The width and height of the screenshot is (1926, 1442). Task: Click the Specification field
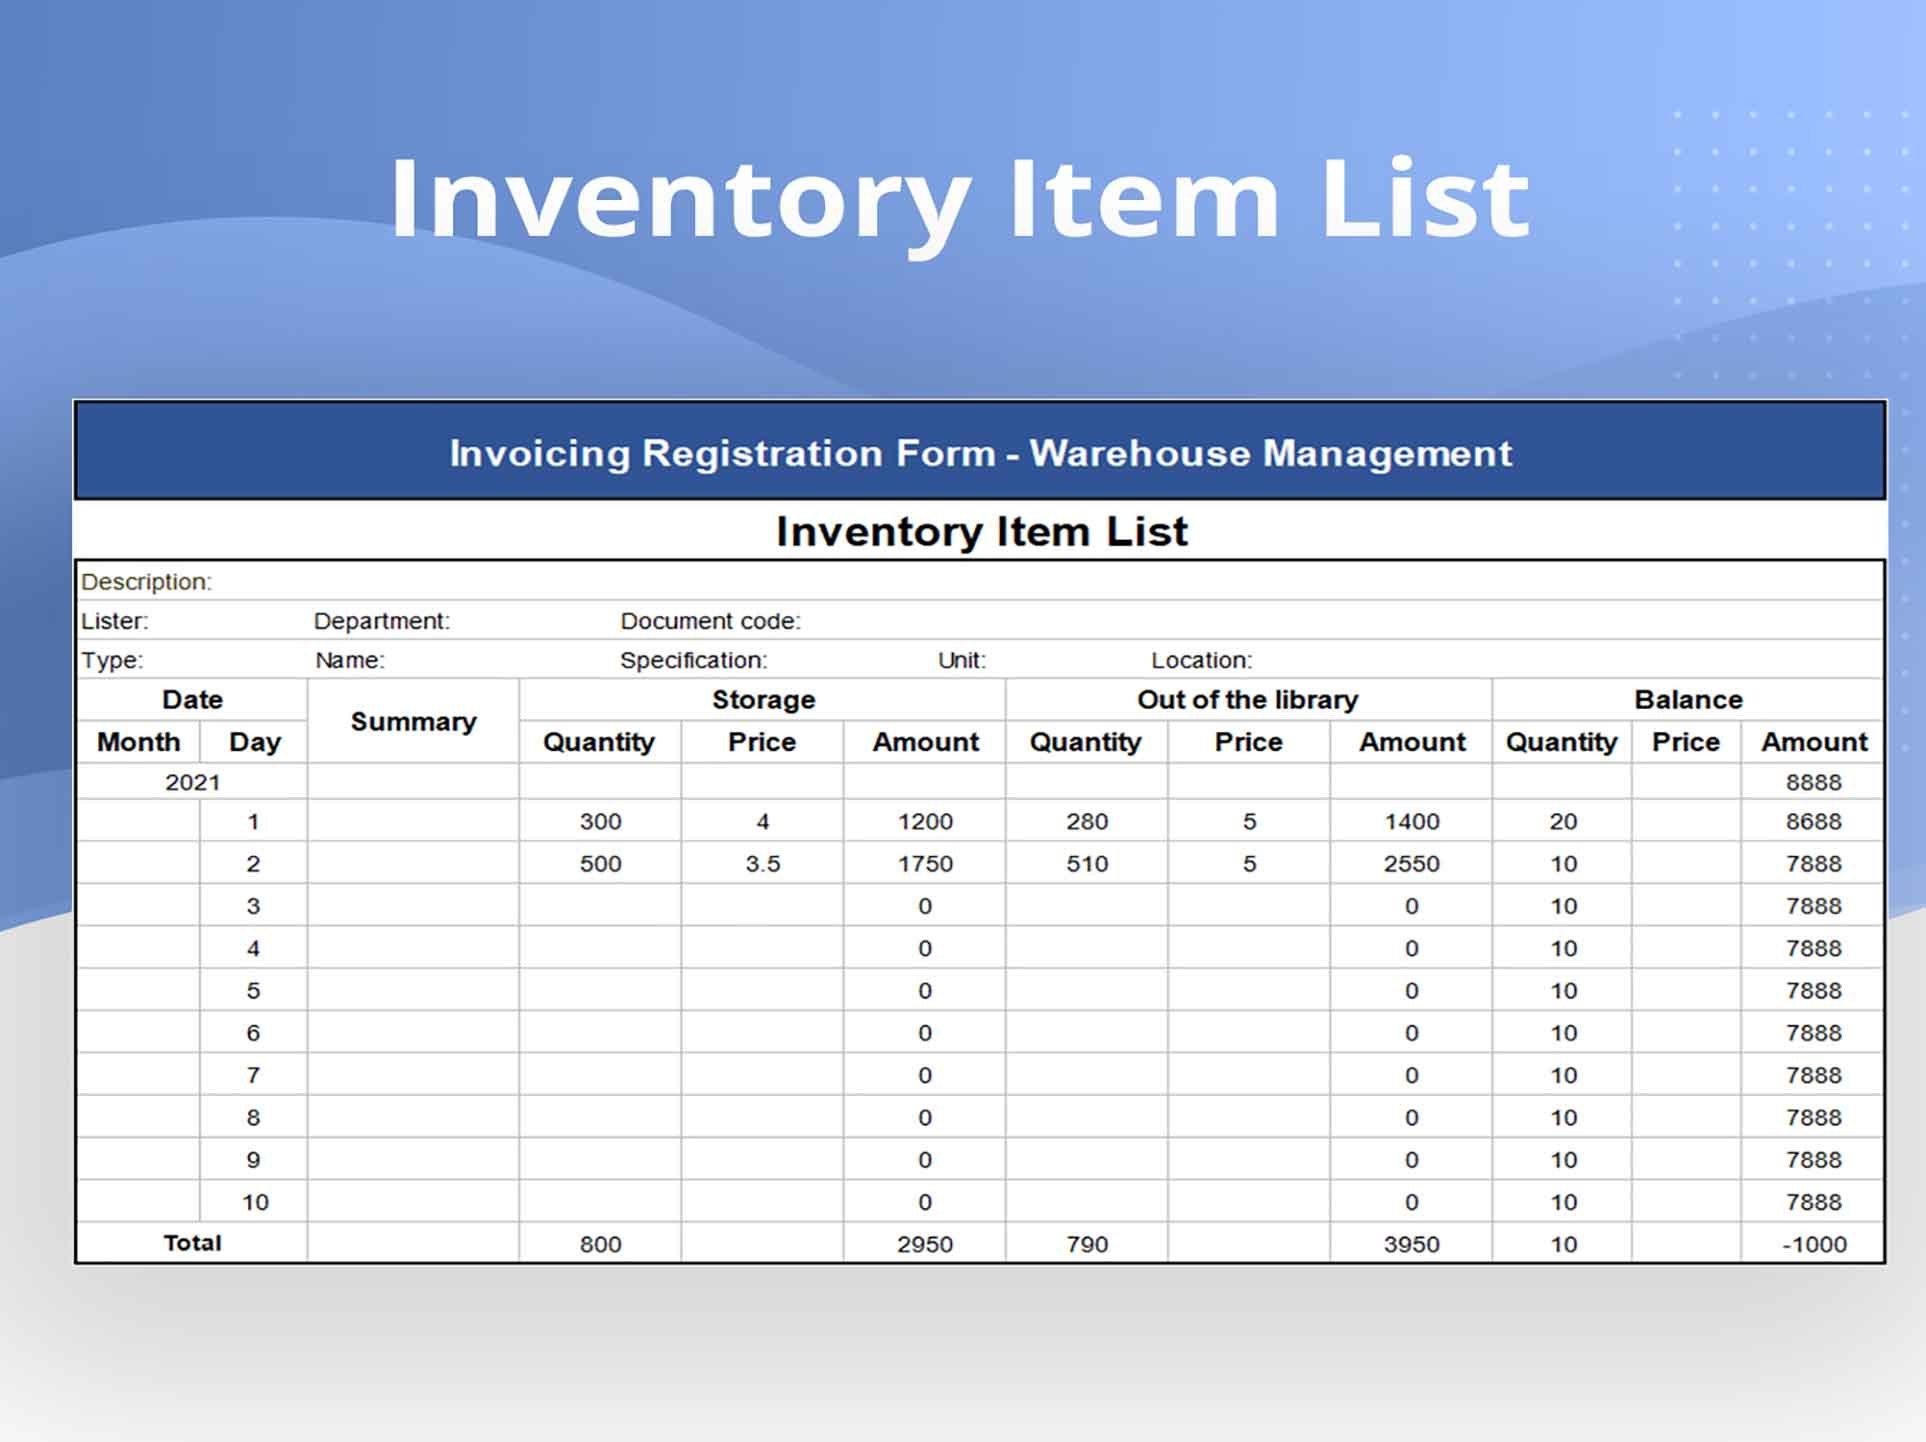693,660
